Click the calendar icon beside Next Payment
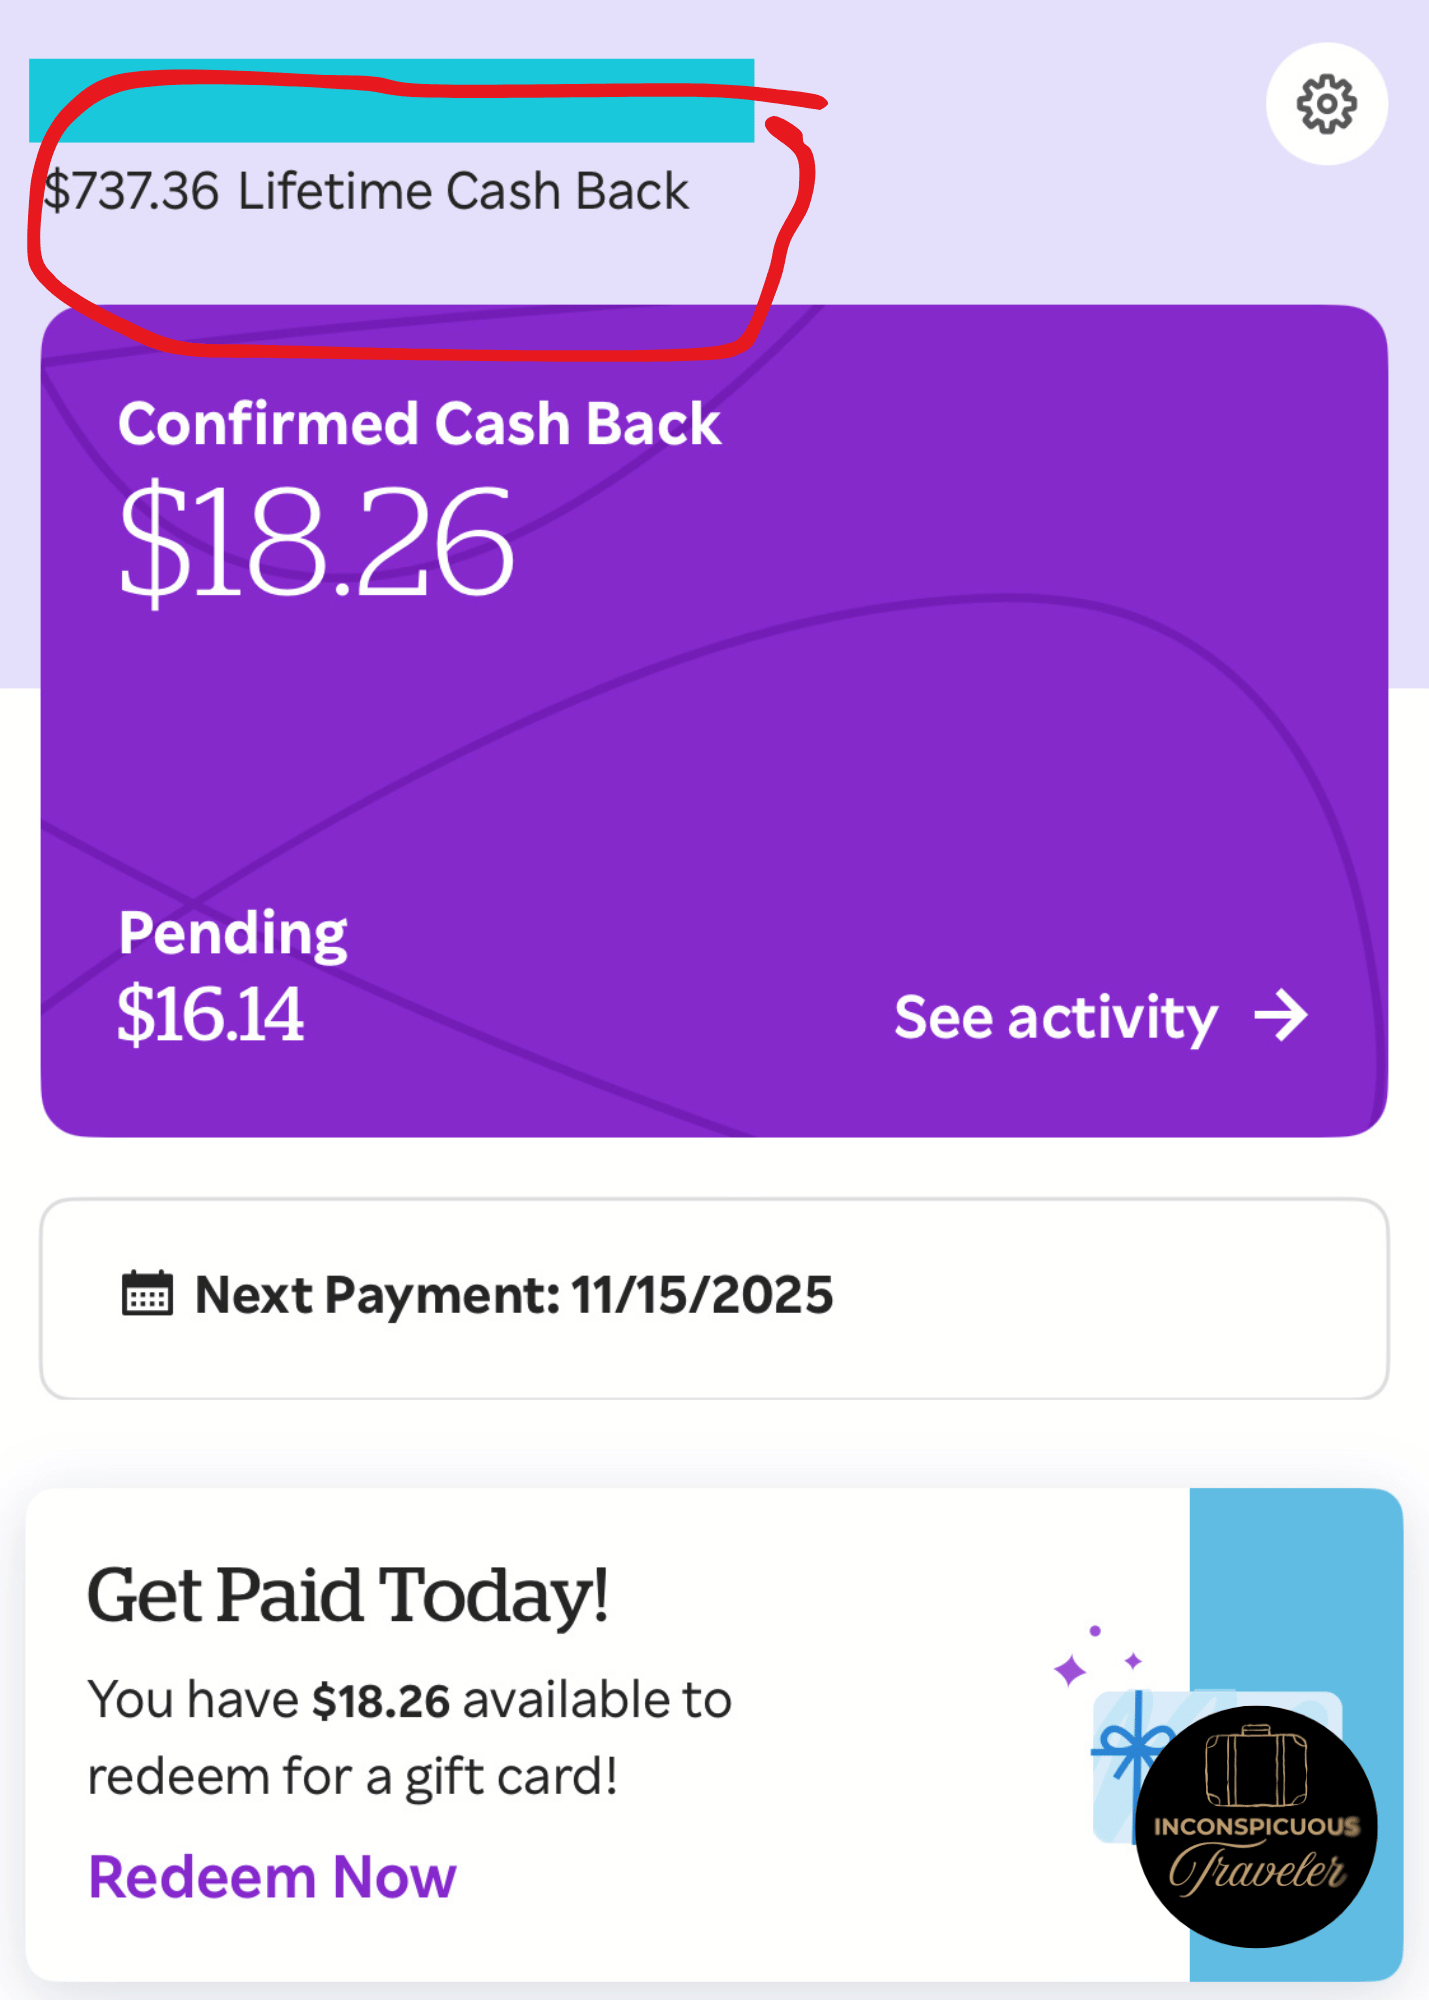This screenshot has width=1429, height=2000. pos(147,1294)
